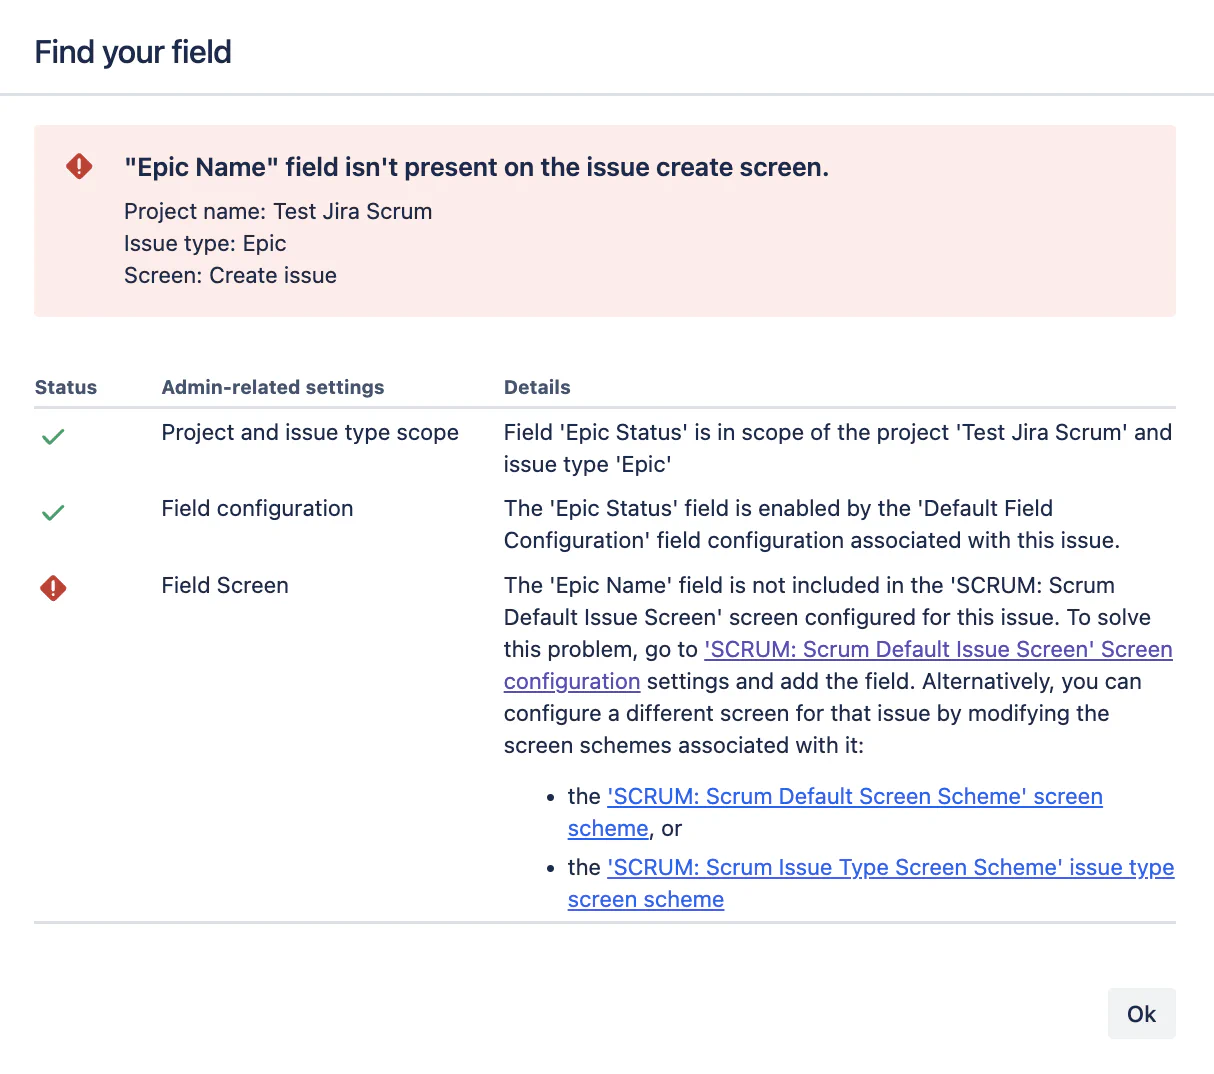Image resolution: width=1214 pixels, height=1074 pixels.
Task: Click the 'Find your field' dialog title
Action: click(x=133, y=52)
